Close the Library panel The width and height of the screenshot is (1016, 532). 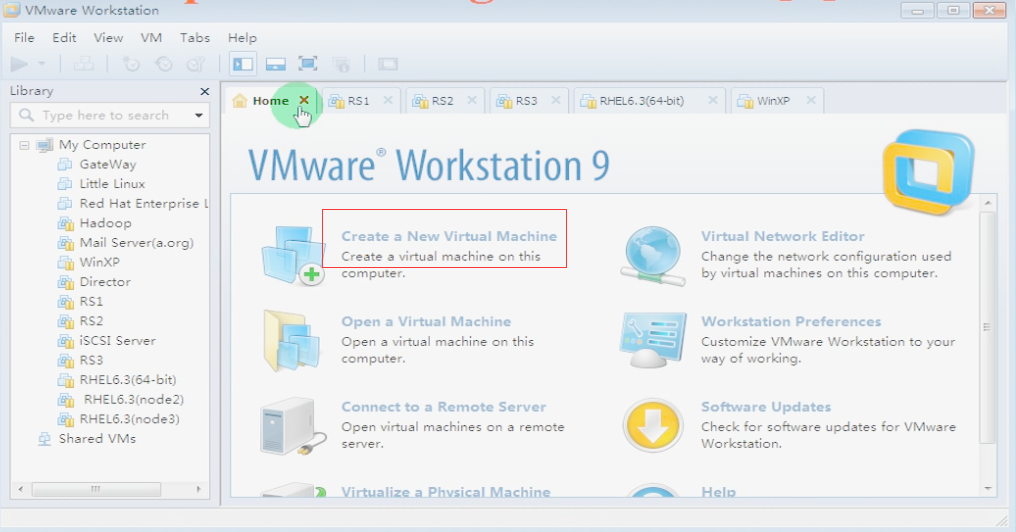pos(205,91)
